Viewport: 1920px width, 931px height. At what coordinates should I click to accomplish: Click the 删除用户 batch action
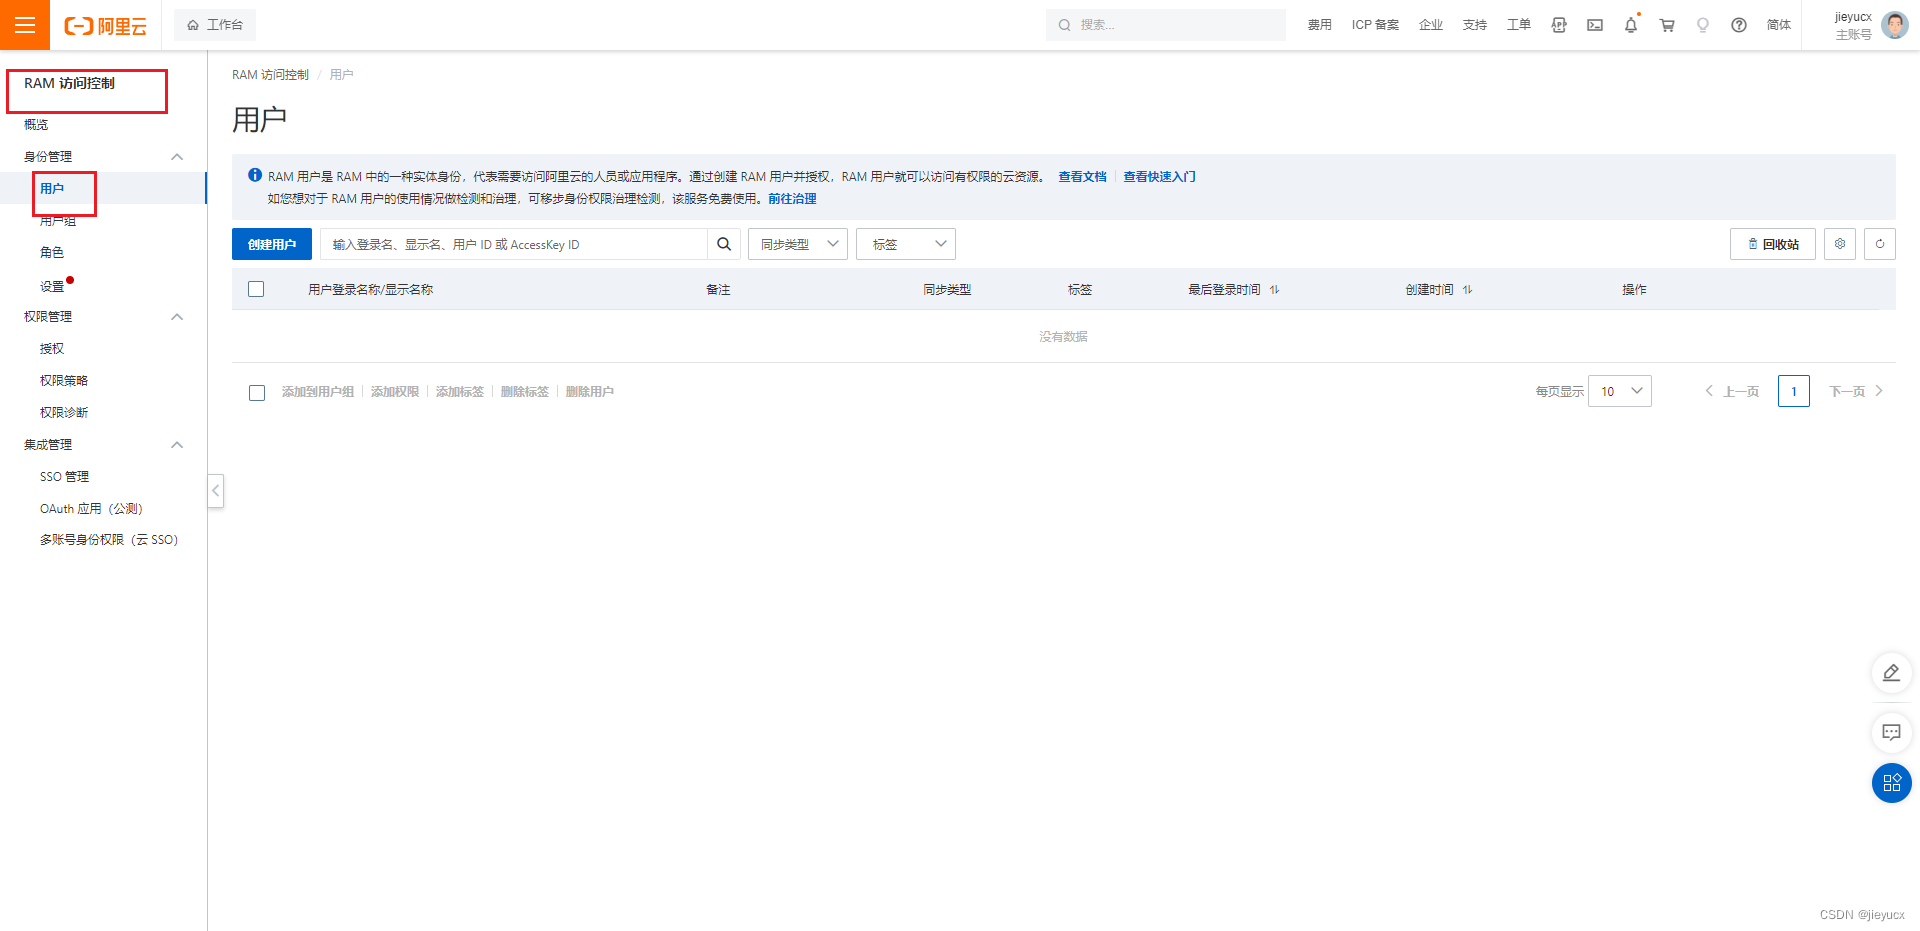click(x=590, y=392)
